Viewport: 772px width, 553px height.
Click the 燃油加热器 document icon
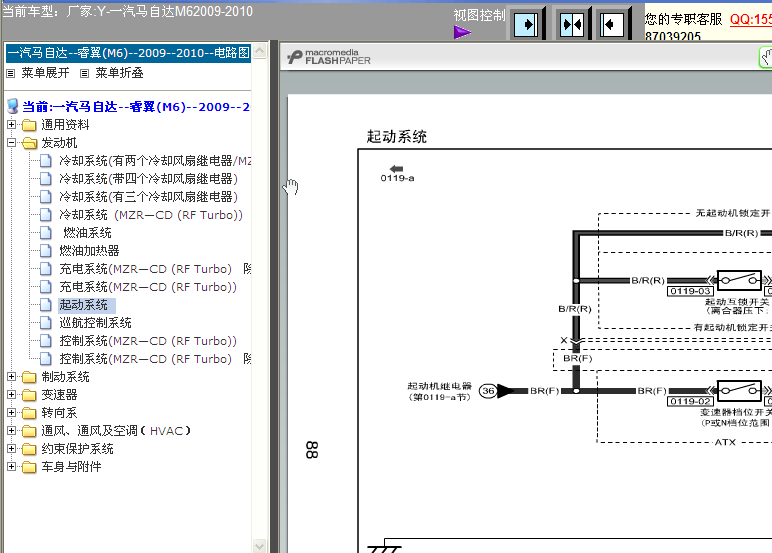(46, 251)
